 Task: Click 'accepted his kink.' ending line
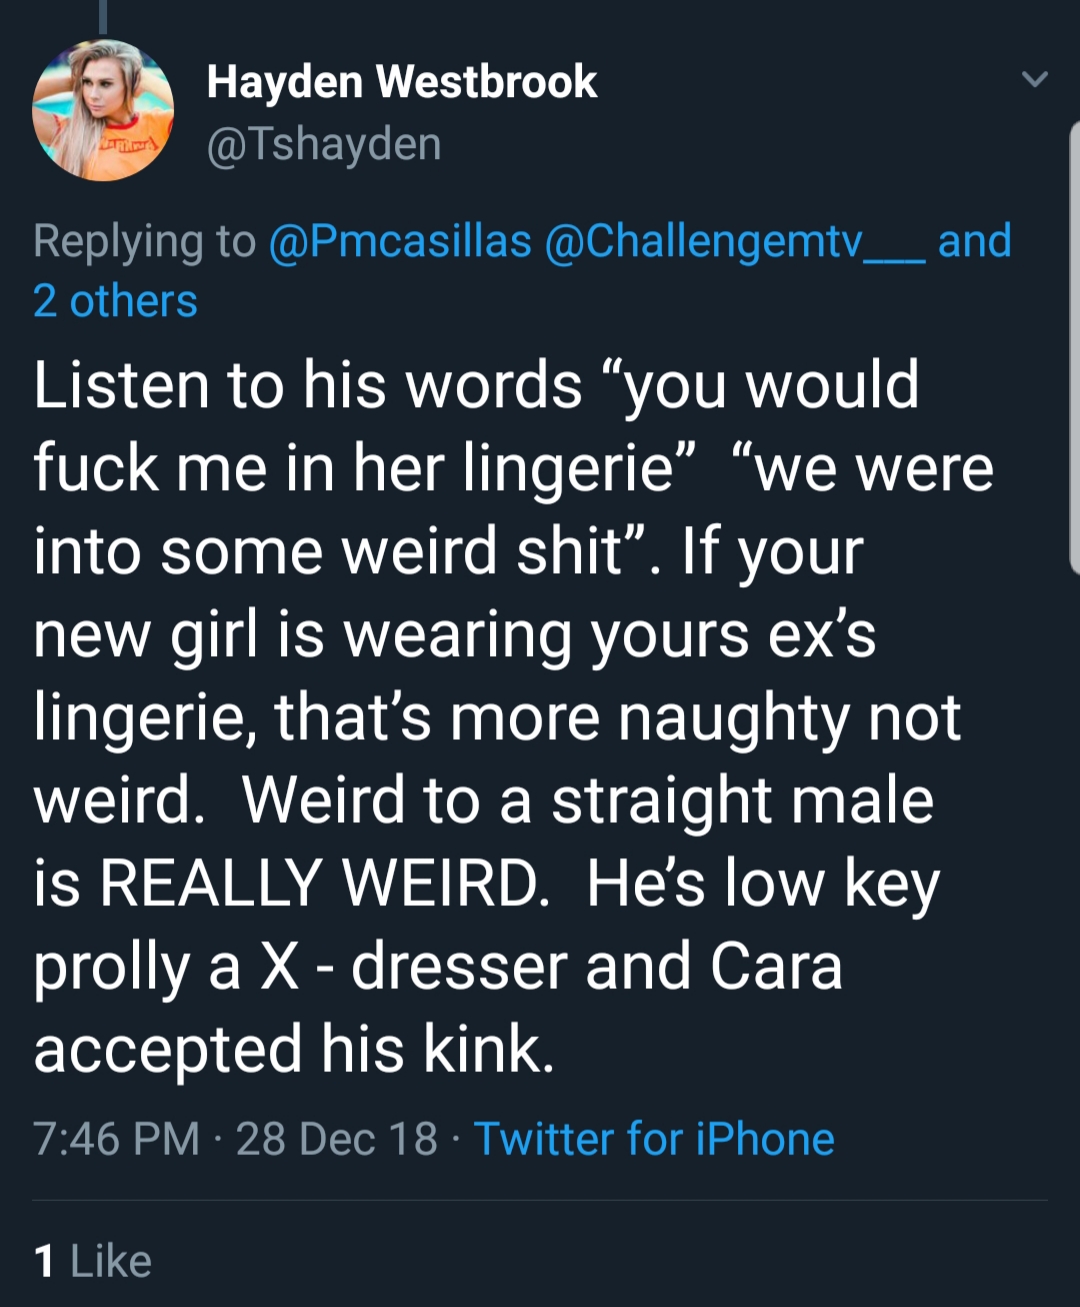294,1050
